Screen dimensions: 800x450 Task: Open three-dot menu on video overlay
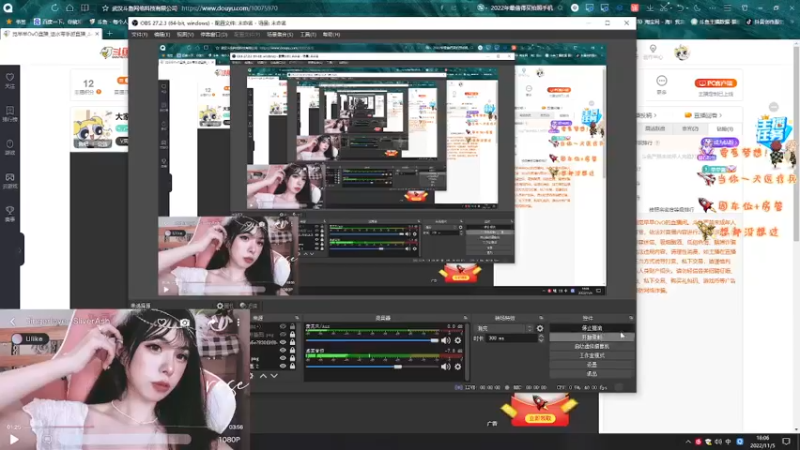coord(238,322)
